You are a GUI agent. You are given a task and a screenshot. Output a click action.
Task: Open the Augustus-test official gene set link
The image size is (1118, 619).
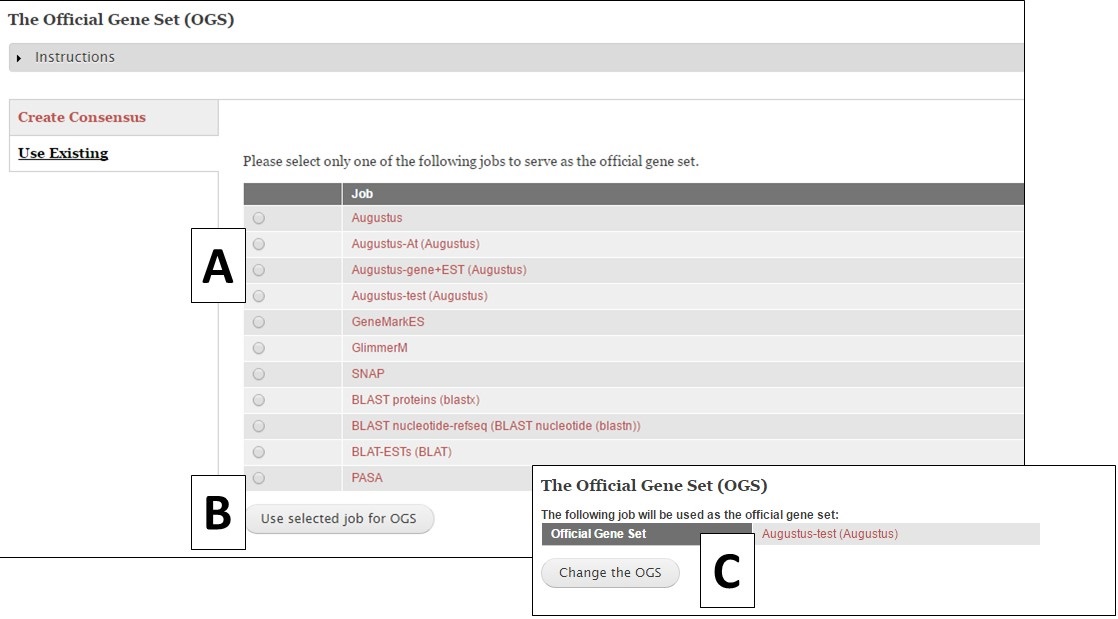pos(830,534)
